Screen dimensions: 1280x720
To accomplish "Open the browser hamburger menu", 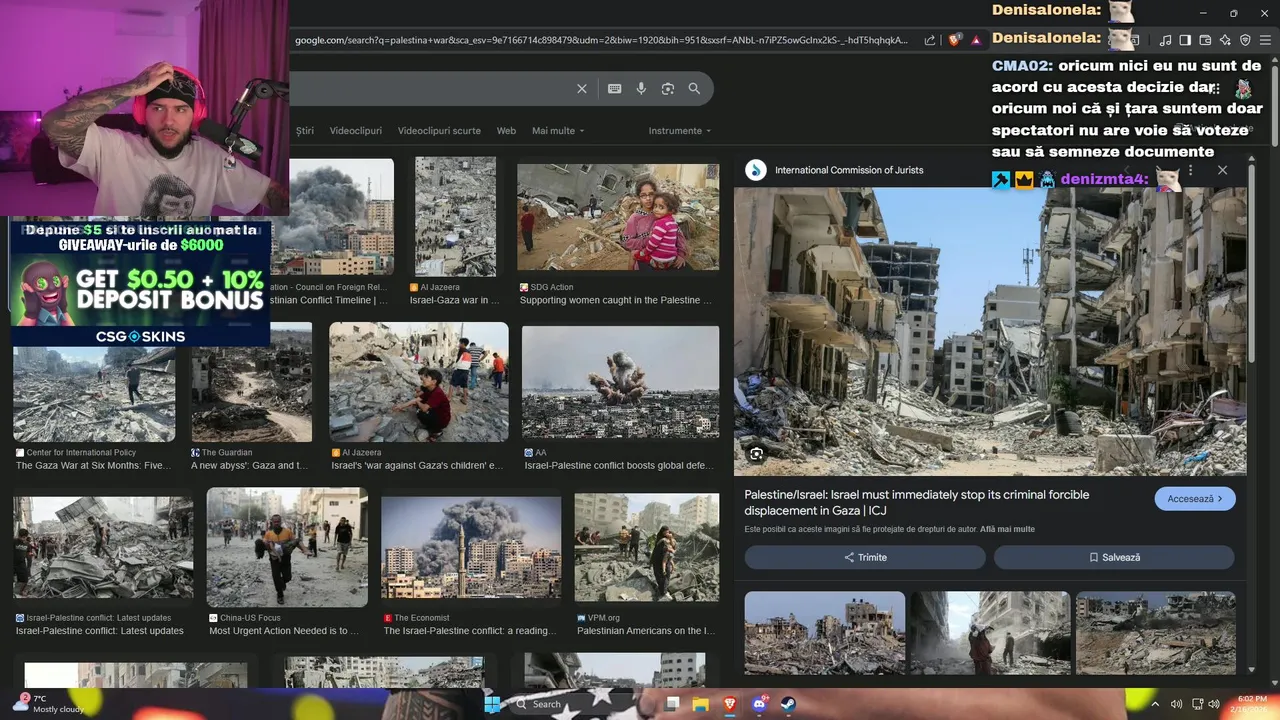I will click(x=1266, y=40).
